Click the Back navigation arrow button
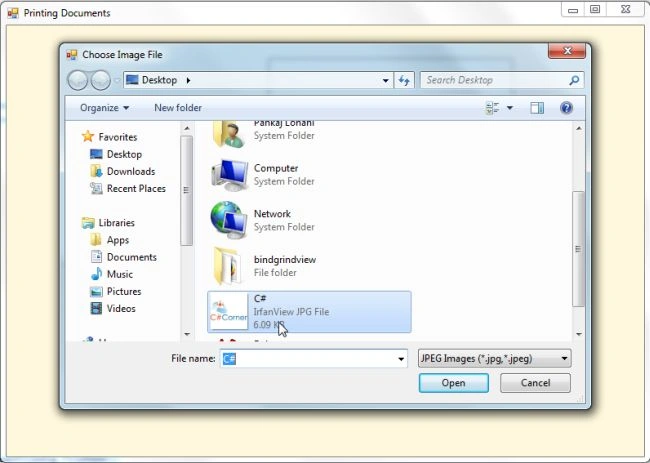 [x=78, y=80]
